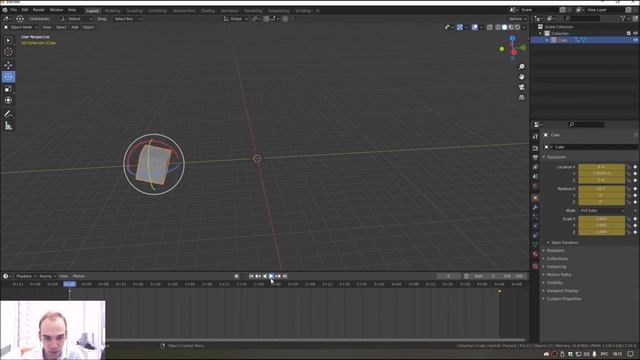Toggle viewport overlays button
This screenshot has height=360, width=640.
(x=475, y=27)
